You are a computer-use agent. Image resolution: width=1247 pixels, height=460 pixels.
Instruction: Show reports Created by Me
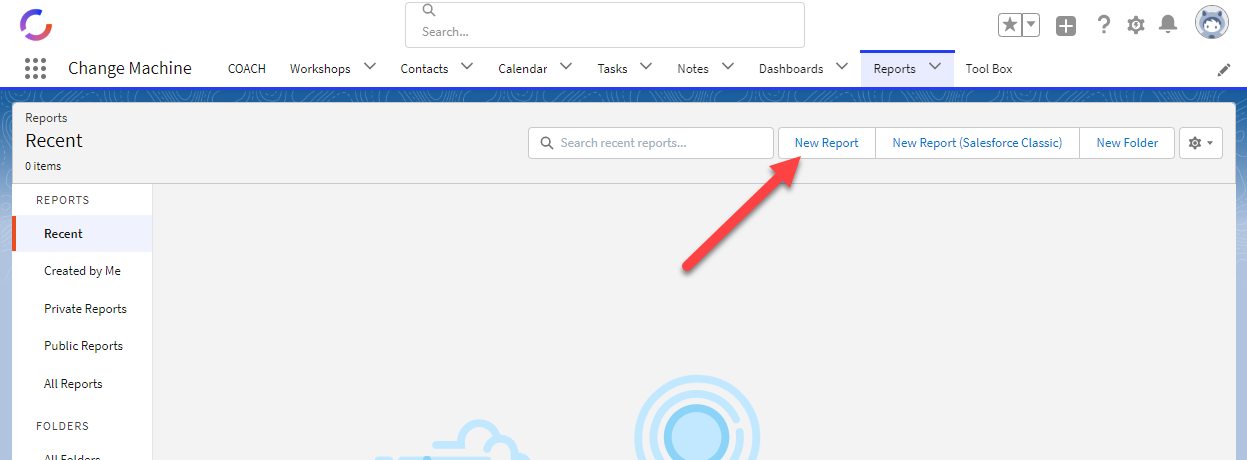coord(83,271)
